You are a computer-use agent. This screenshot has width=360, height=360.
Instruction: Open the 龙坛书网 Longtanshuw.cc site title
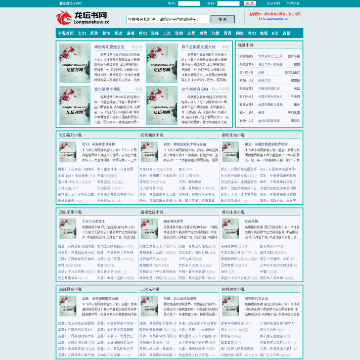pos(91,18)
